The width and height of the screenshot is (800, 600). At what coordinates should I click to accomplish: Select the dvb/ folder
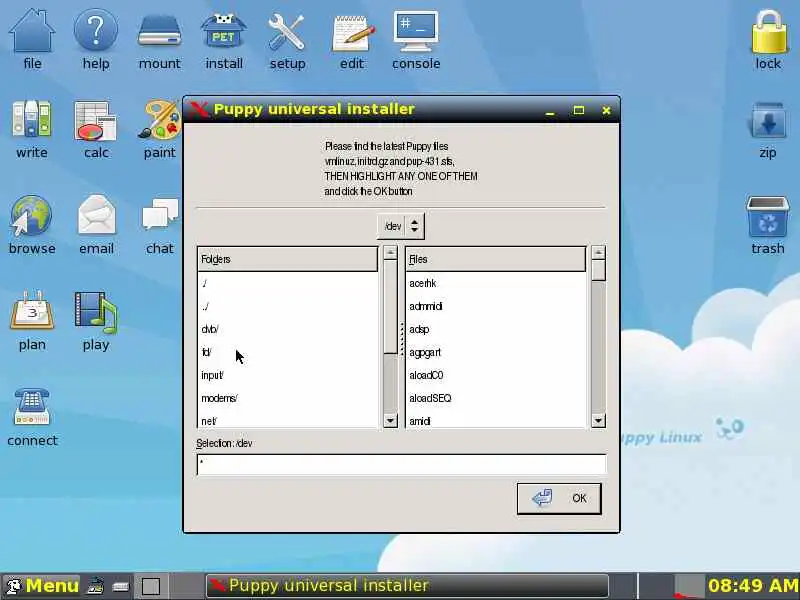coord(287,329)
